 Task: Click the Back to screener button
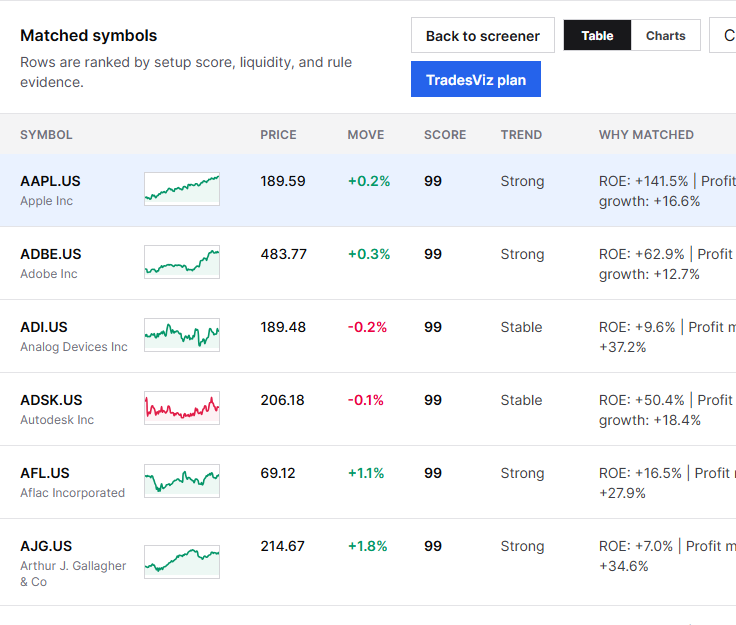click(x=483, y=36)
